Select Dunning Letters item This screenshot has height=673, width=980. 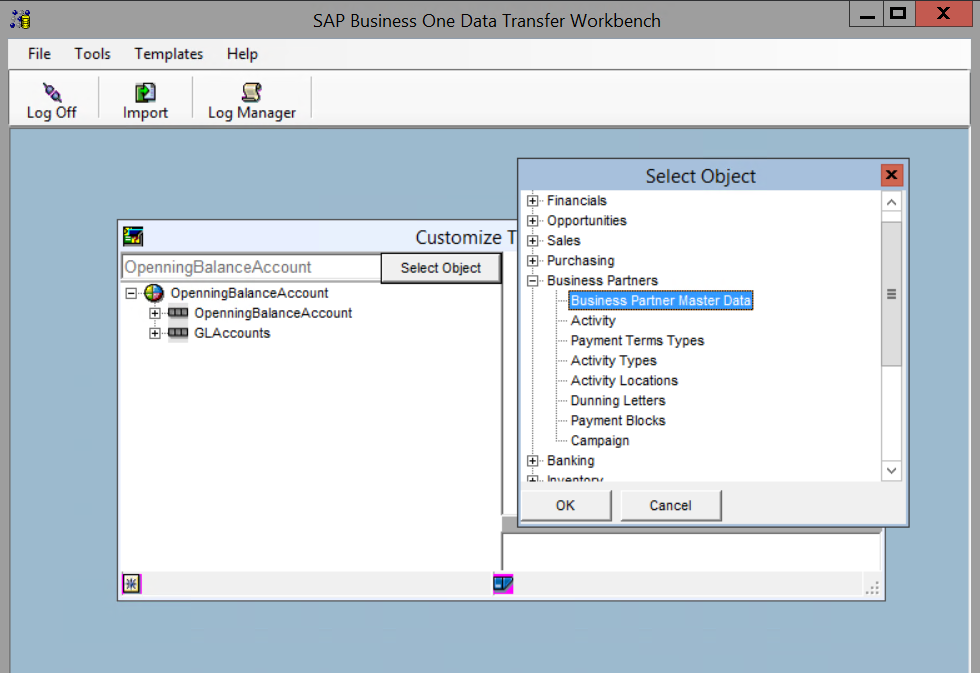click(618, 401)
